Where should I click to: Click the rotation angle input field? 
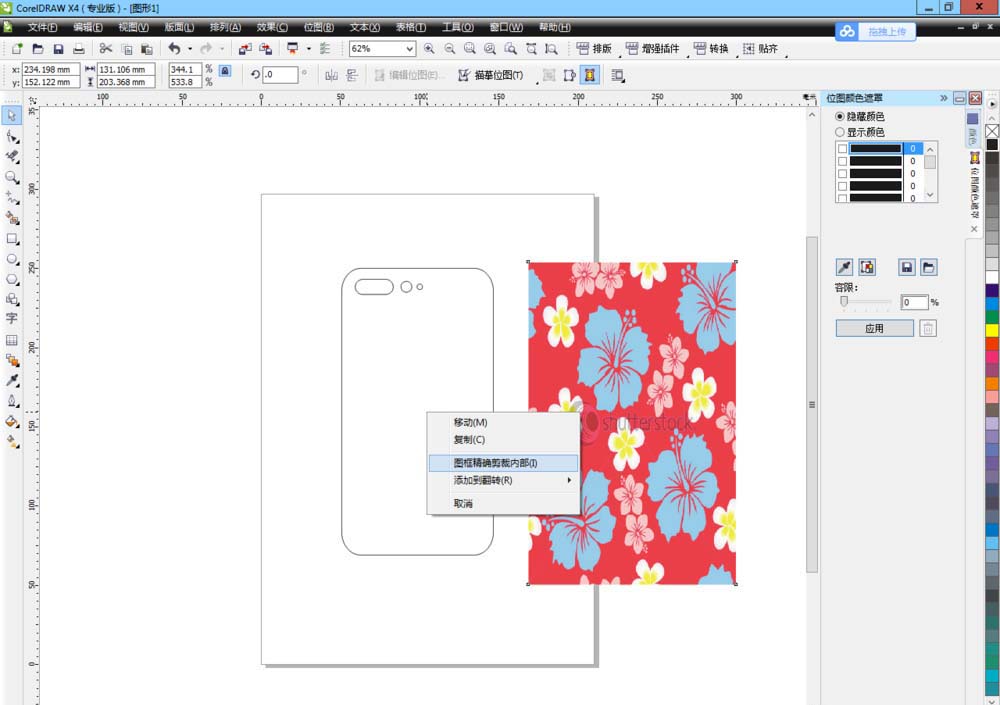pyautogui.click(x=280, y=75)
